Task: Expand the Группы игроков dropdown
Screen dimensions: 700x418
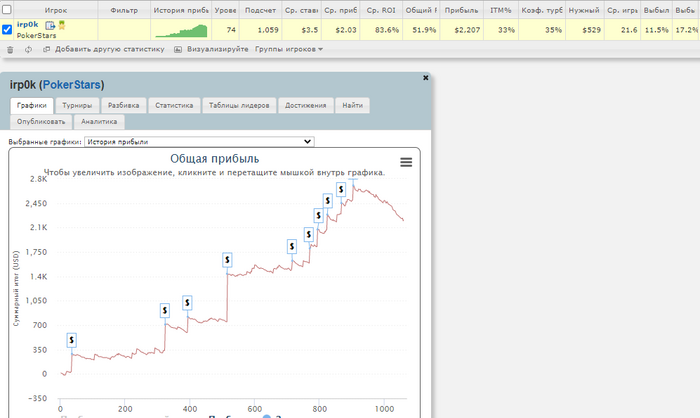Action: click(289, 49)
